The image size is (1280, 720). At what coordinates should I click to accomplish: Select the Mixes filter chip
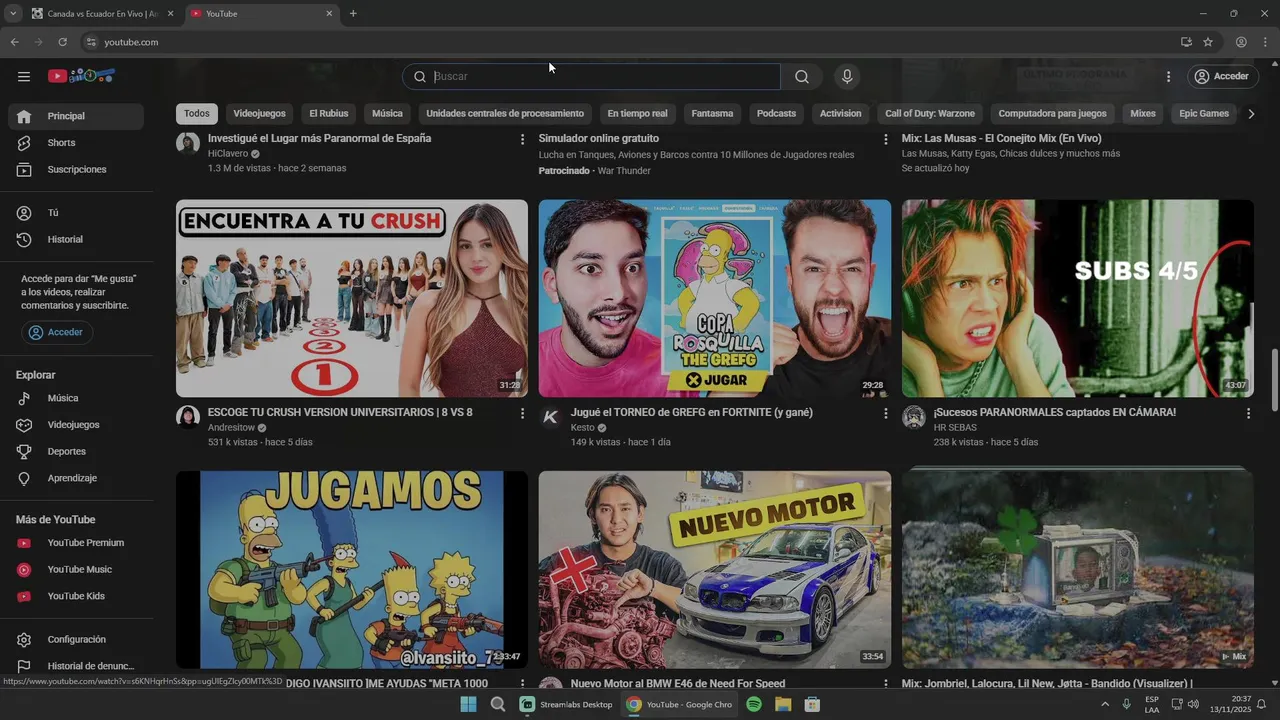click(1143, 114)
